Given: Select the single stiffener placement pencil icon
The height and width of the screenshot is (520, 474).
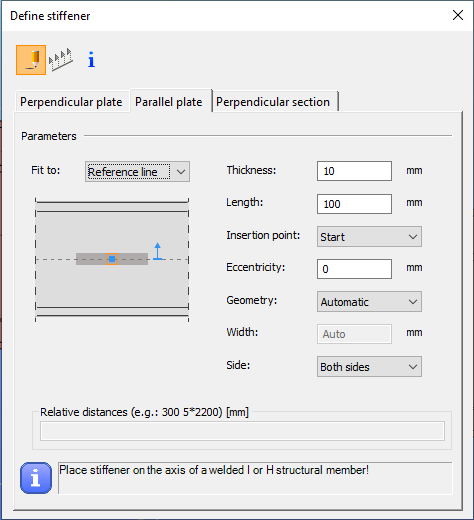Looking at the screenshot, I should [x=31, y=60].
